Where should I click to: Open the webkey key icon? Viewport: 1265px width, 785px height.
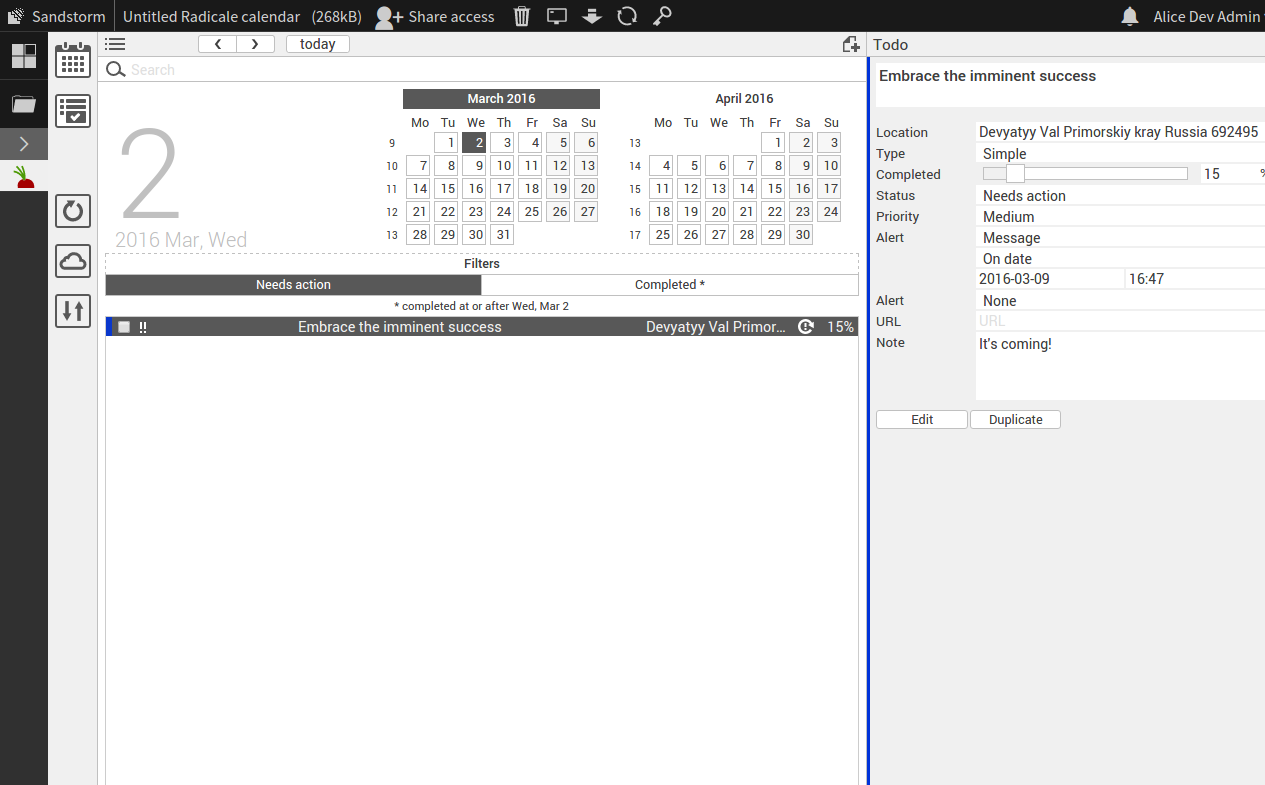662,16
